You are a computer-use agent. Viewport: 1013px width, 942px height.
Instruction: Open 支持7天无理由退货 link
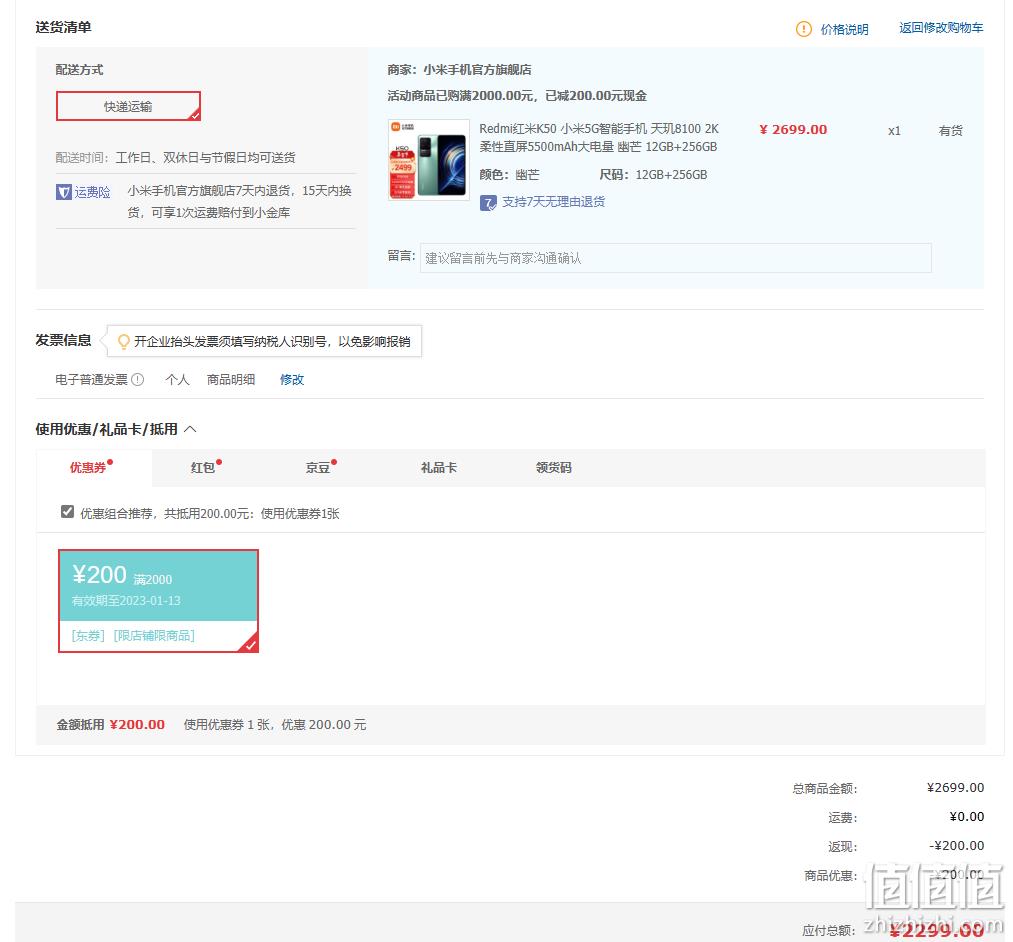click(x=554, y=202)
